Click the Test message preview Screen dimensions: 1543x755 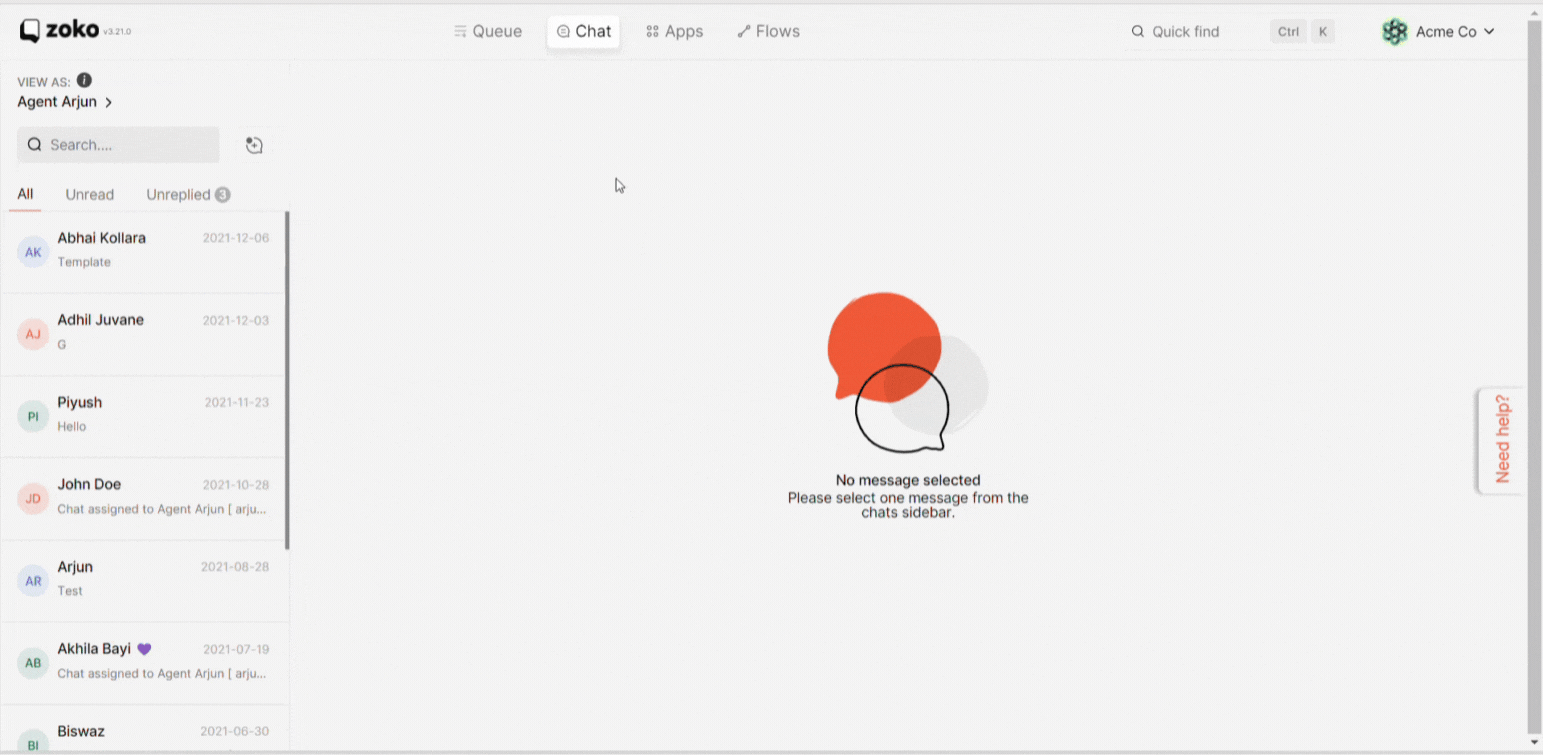(x=70, y=591)
